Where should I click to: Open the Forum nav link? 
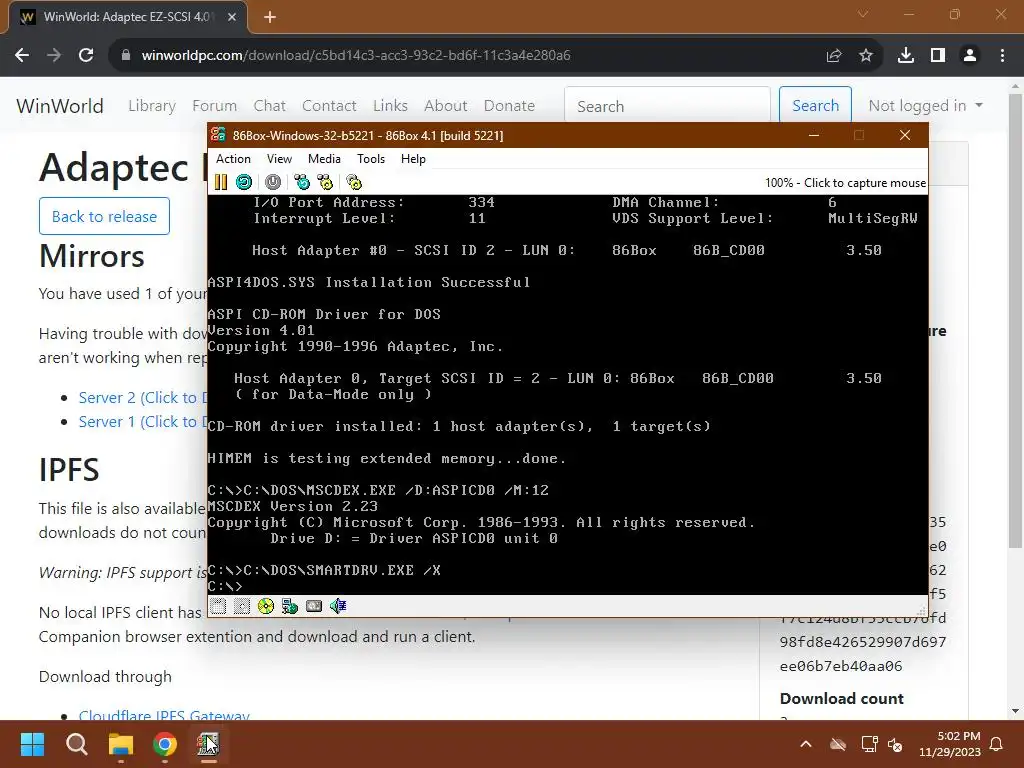click(214, 106)
